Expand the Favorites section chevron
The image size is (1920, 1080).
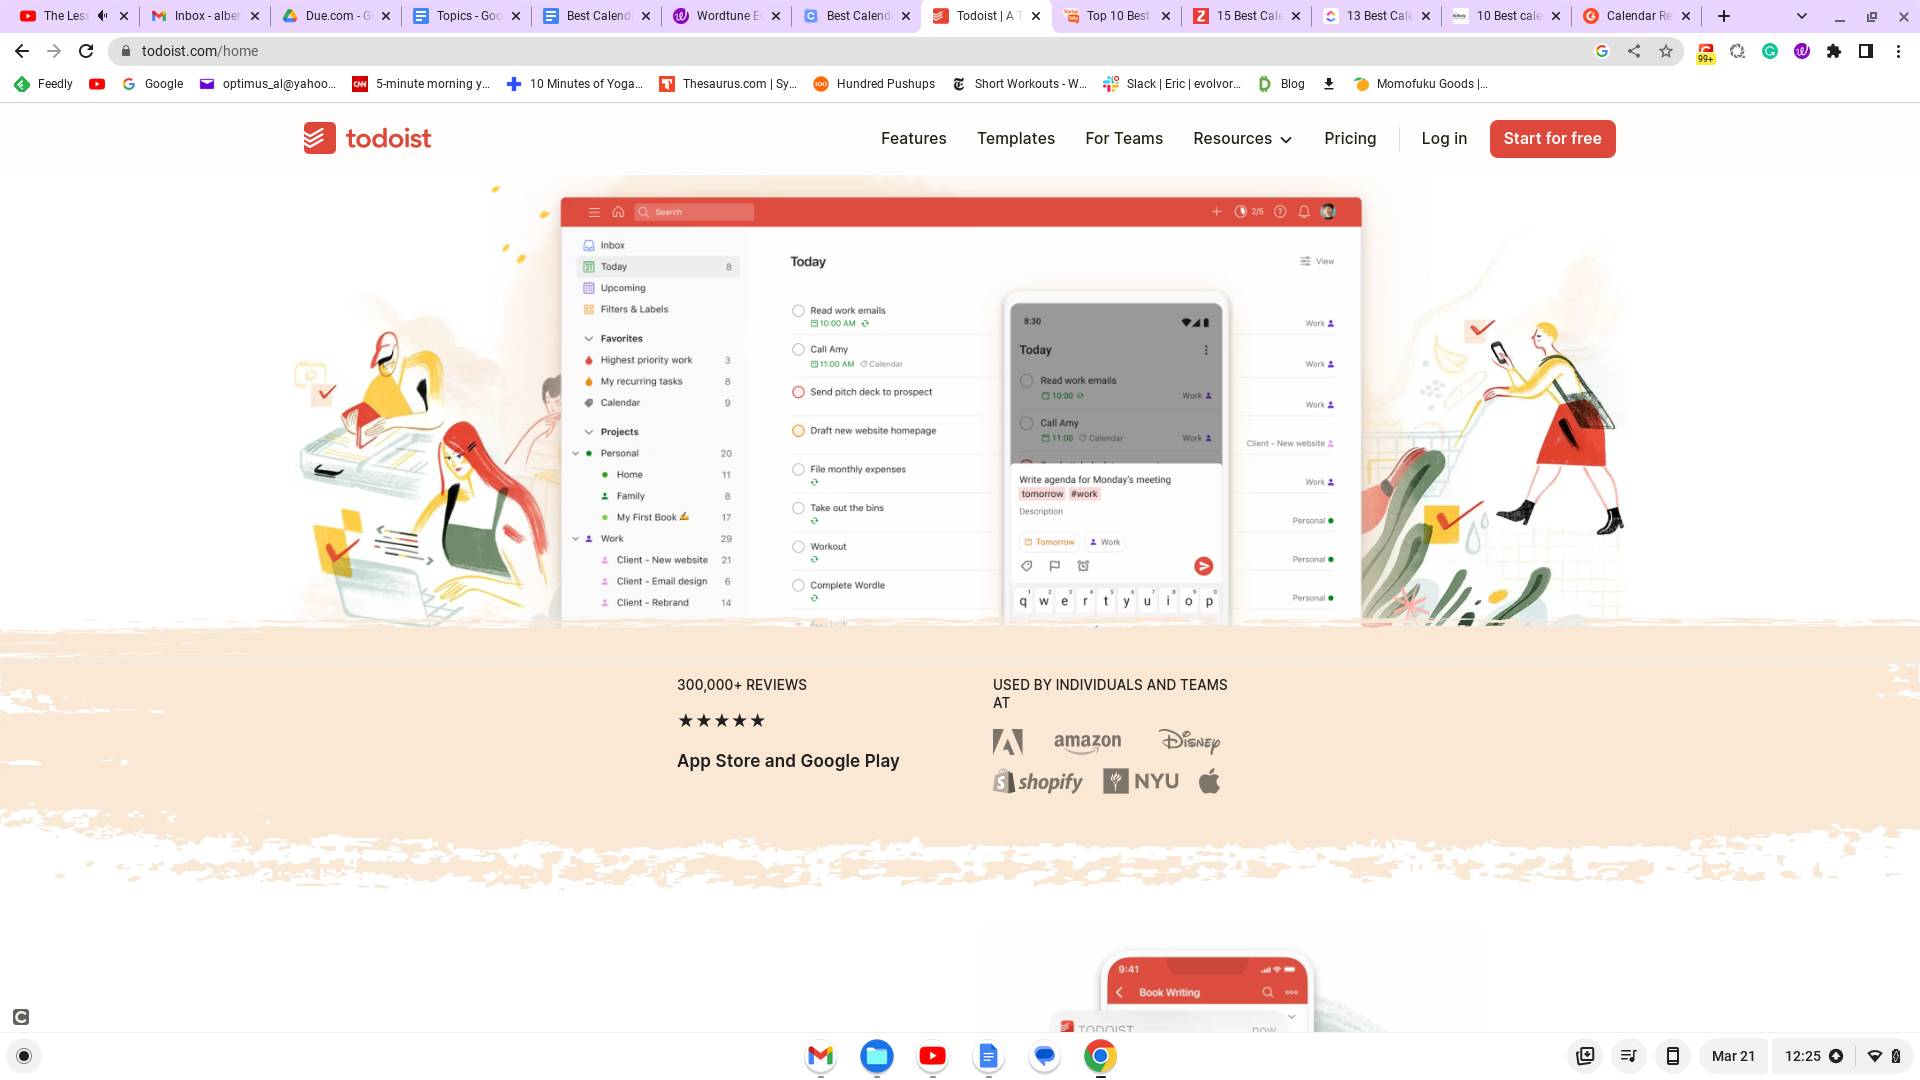588,338
